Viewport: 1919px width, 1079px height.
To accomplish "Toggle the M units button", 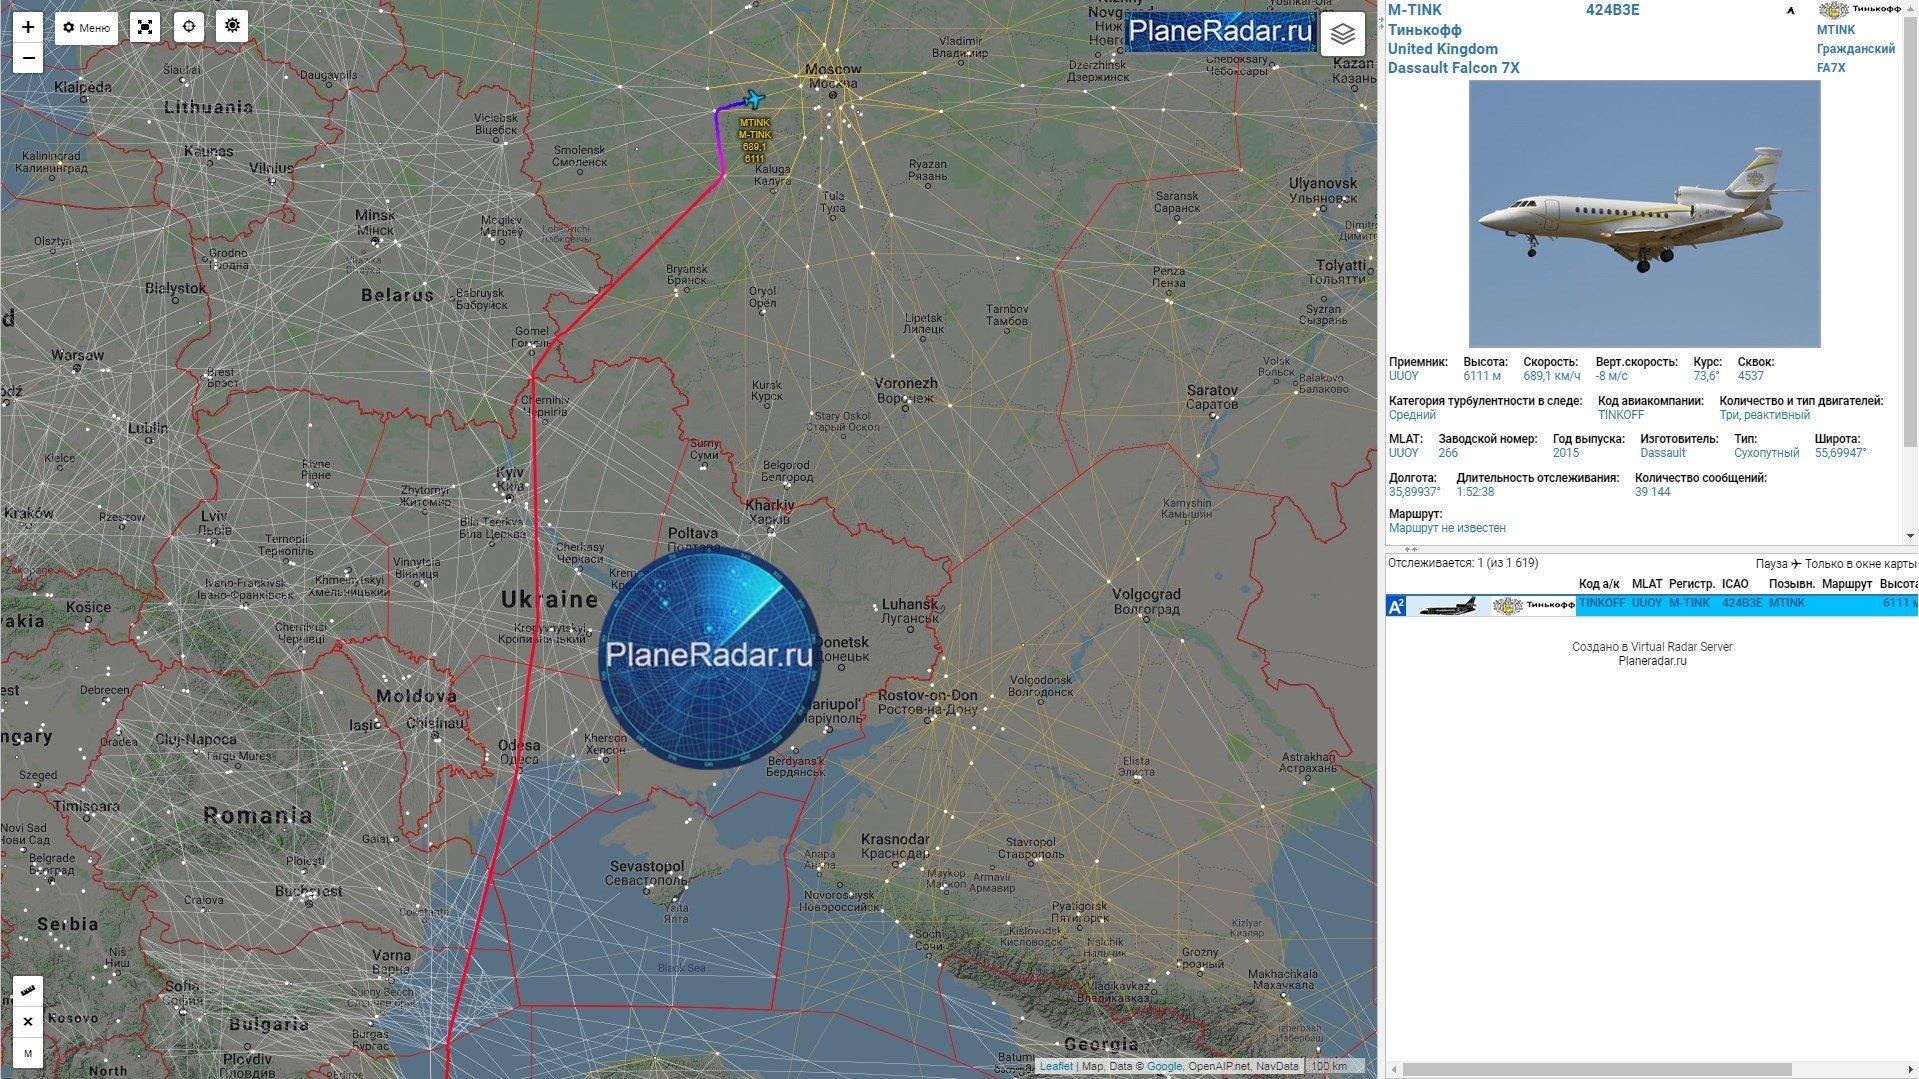I will click(x=28, y=1053).
